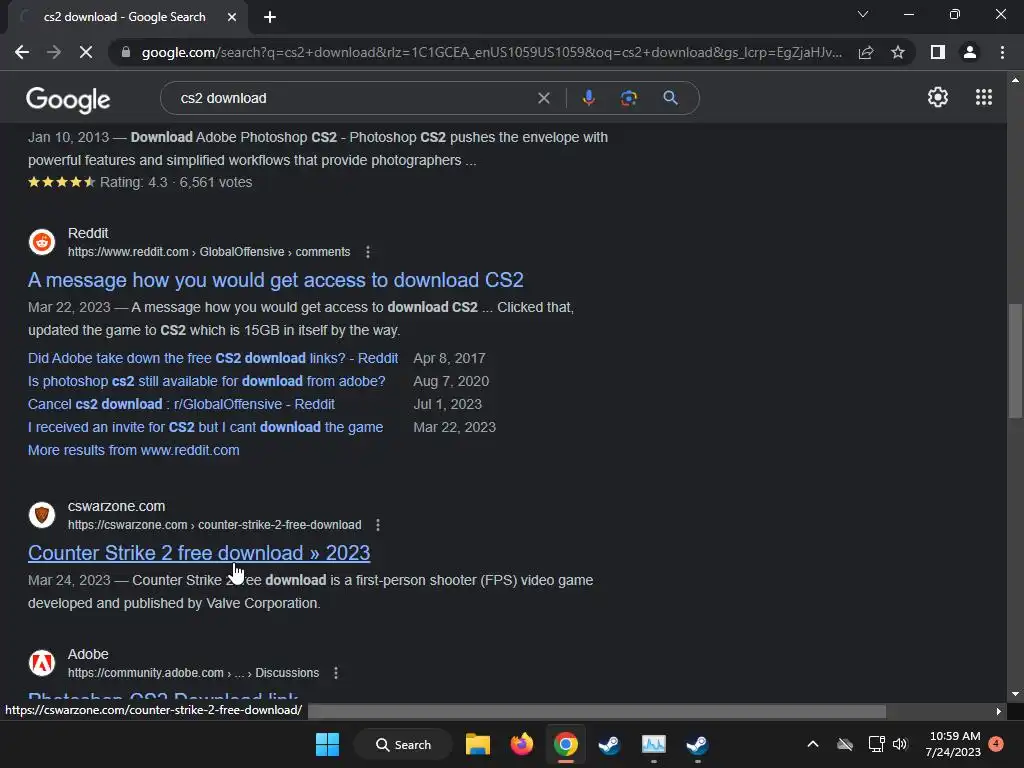Clear the search box text

(543, 98)
